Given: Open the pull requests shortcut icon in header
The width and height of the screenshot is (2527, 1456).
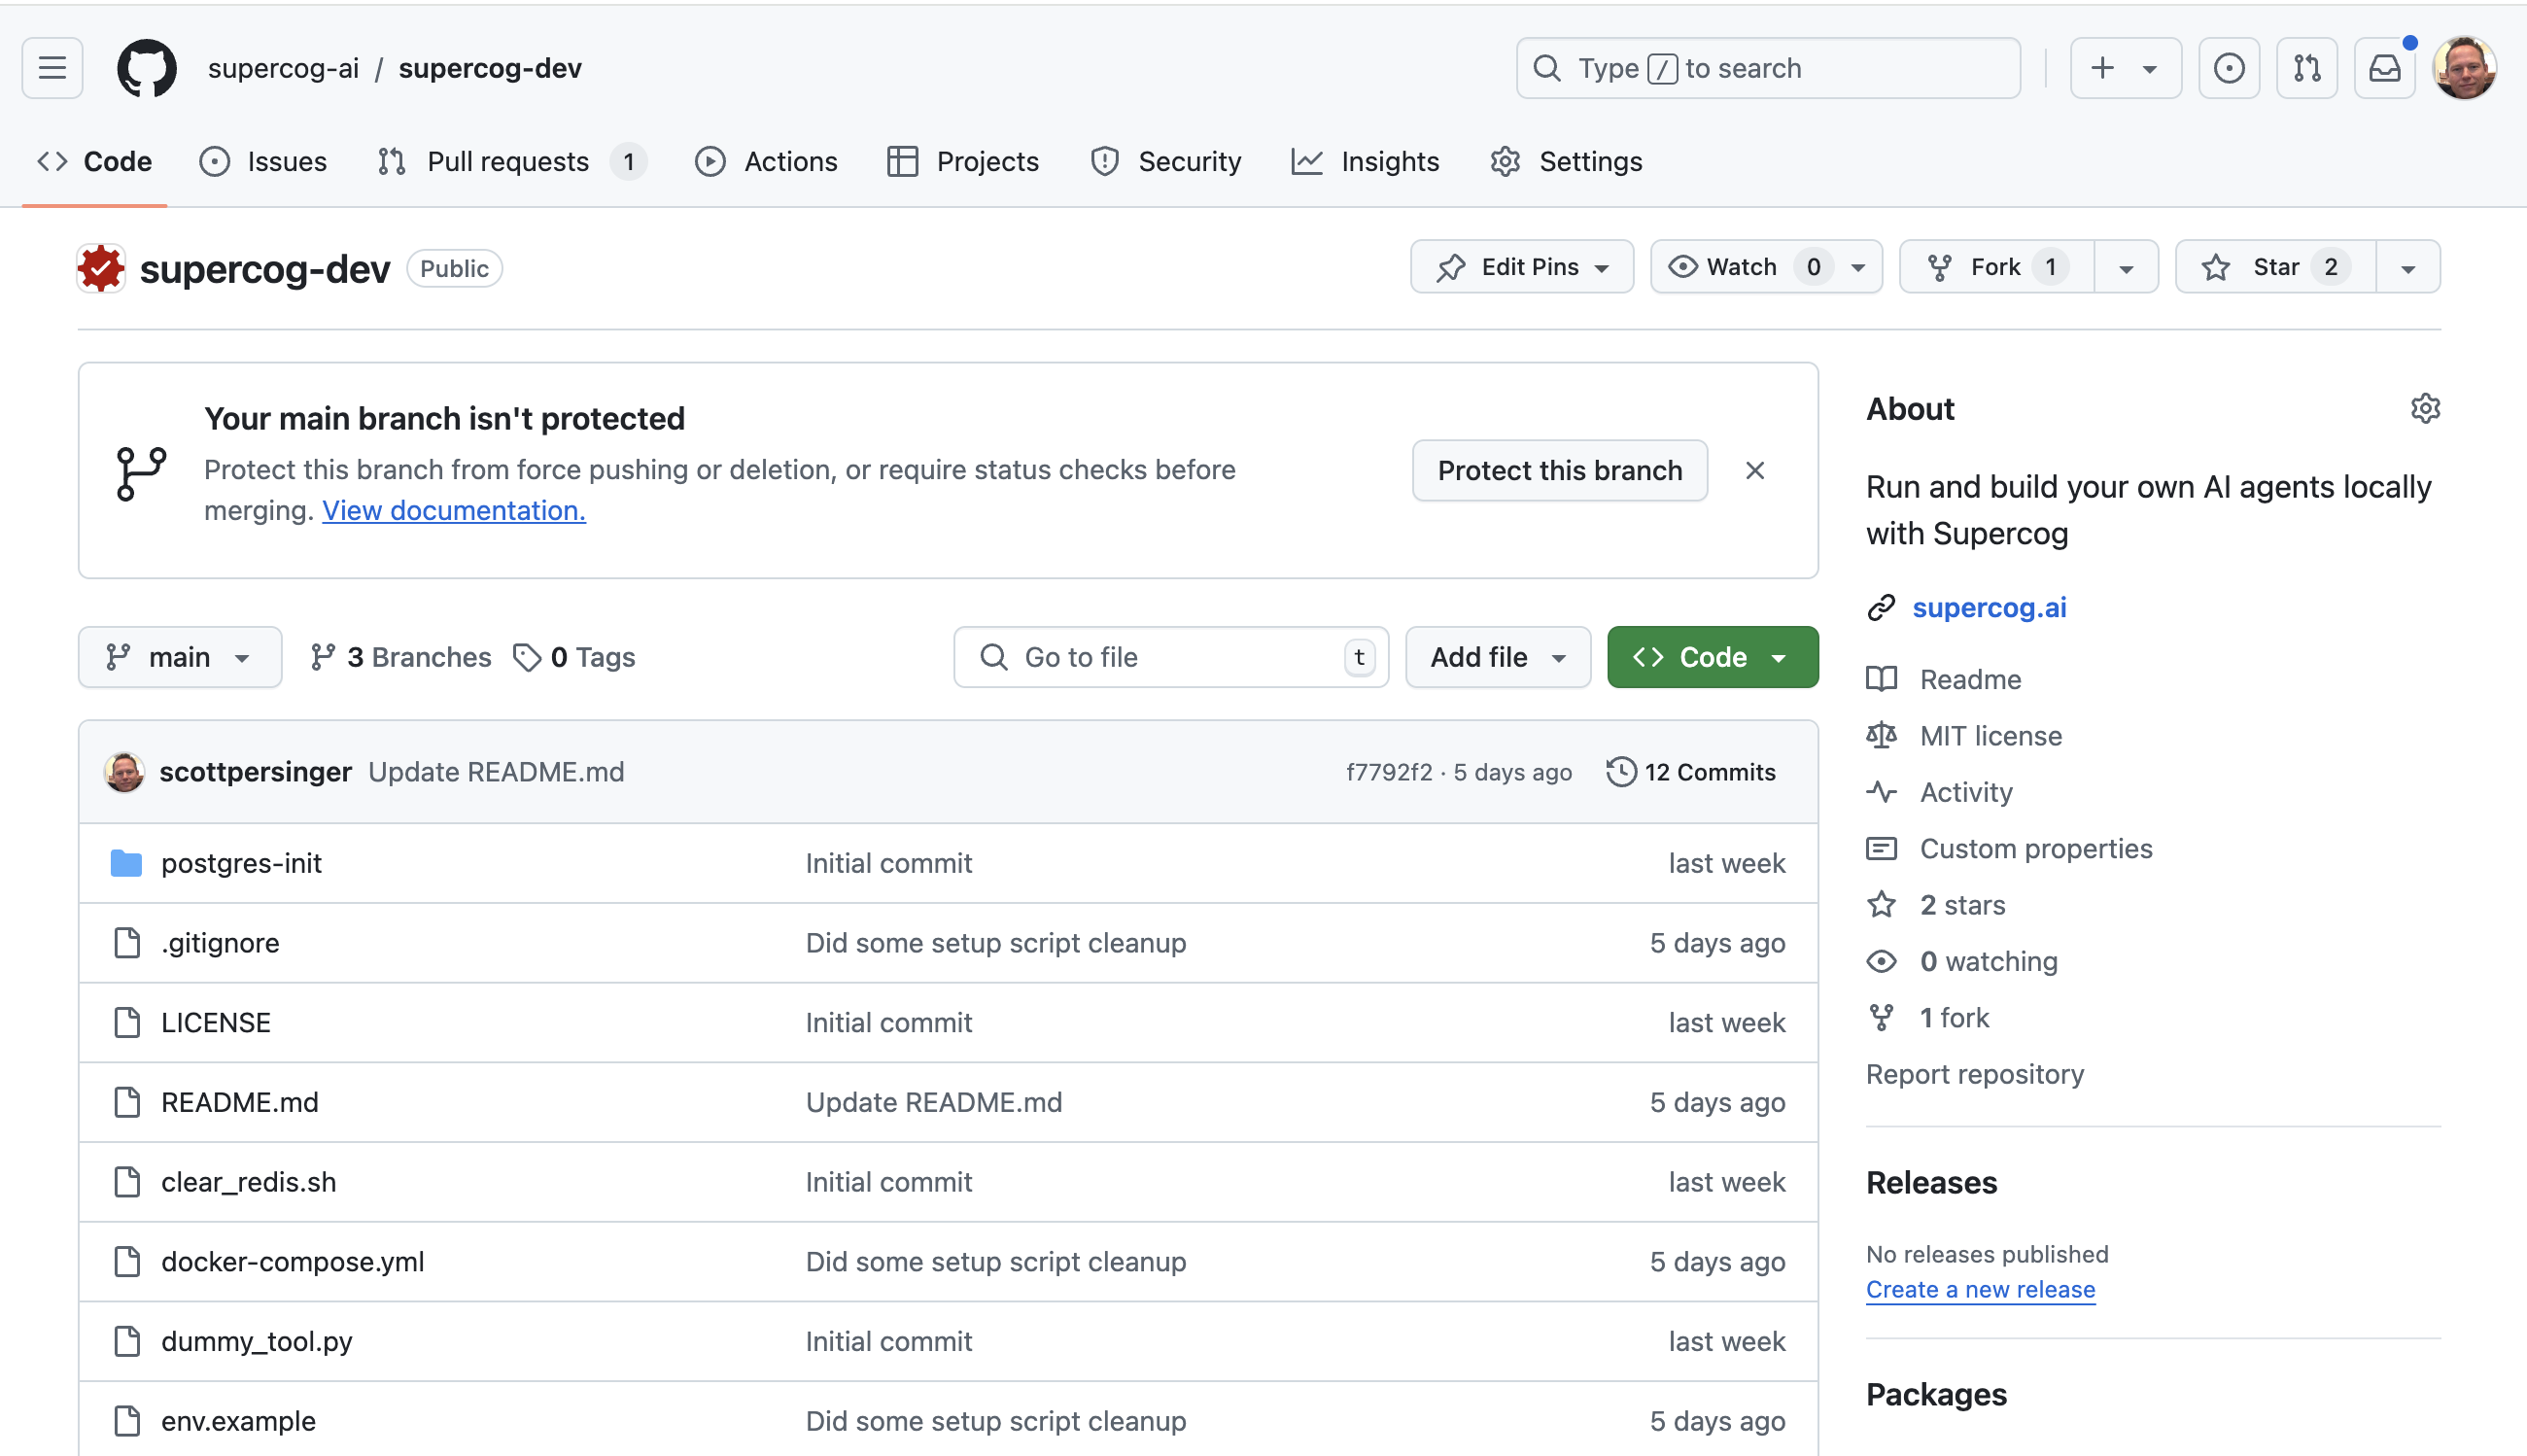Looking at the screenshot, I should (x=2306, y=68).
